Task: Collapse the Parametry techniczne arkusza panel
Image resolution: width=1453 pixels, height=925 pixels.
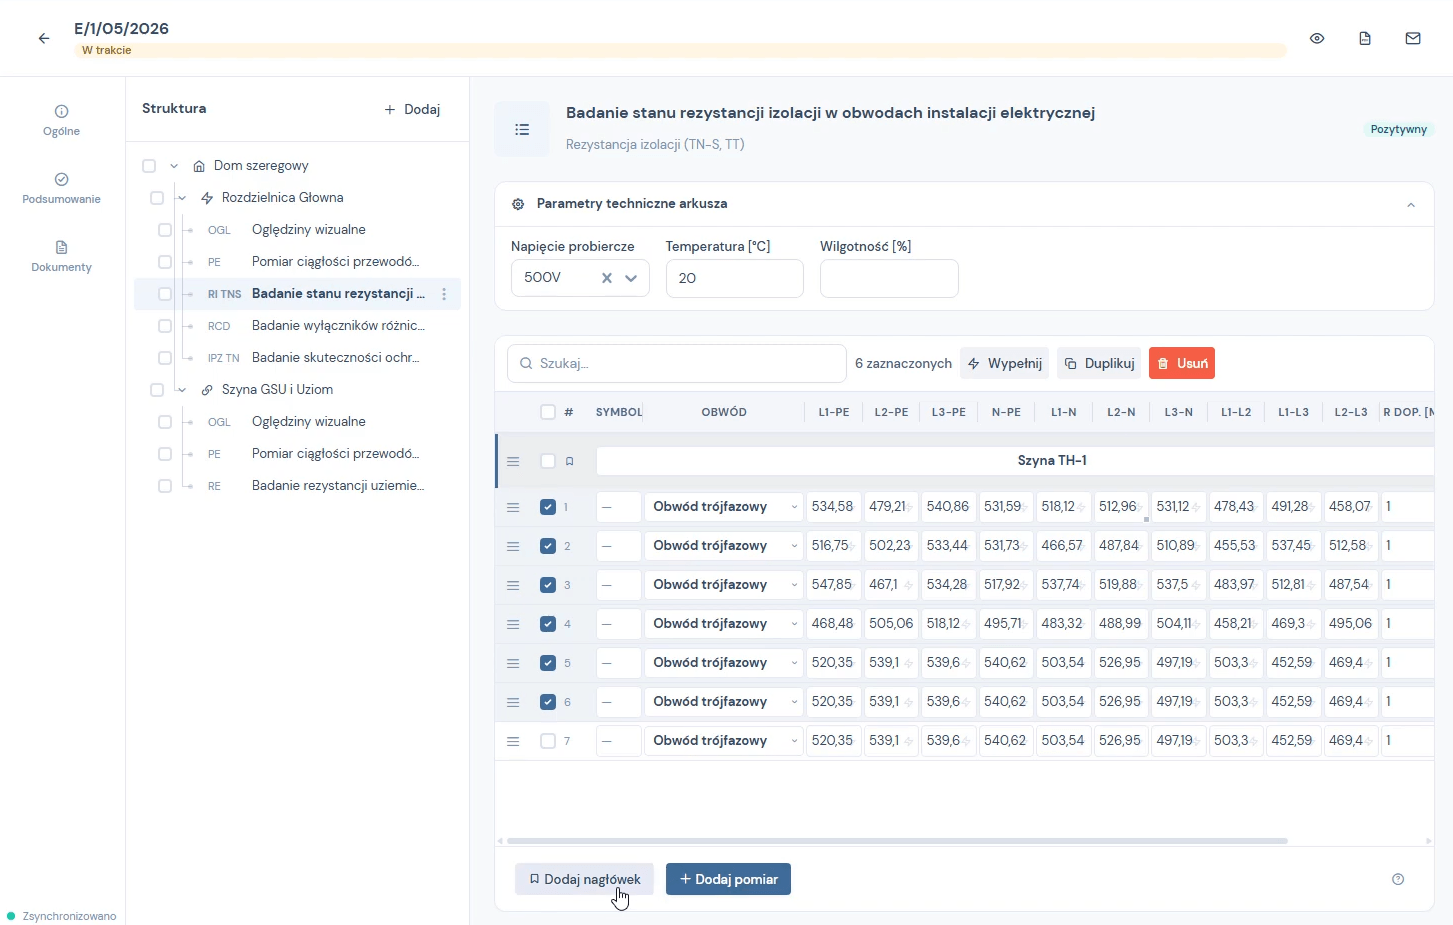Action: (1411, 204)
